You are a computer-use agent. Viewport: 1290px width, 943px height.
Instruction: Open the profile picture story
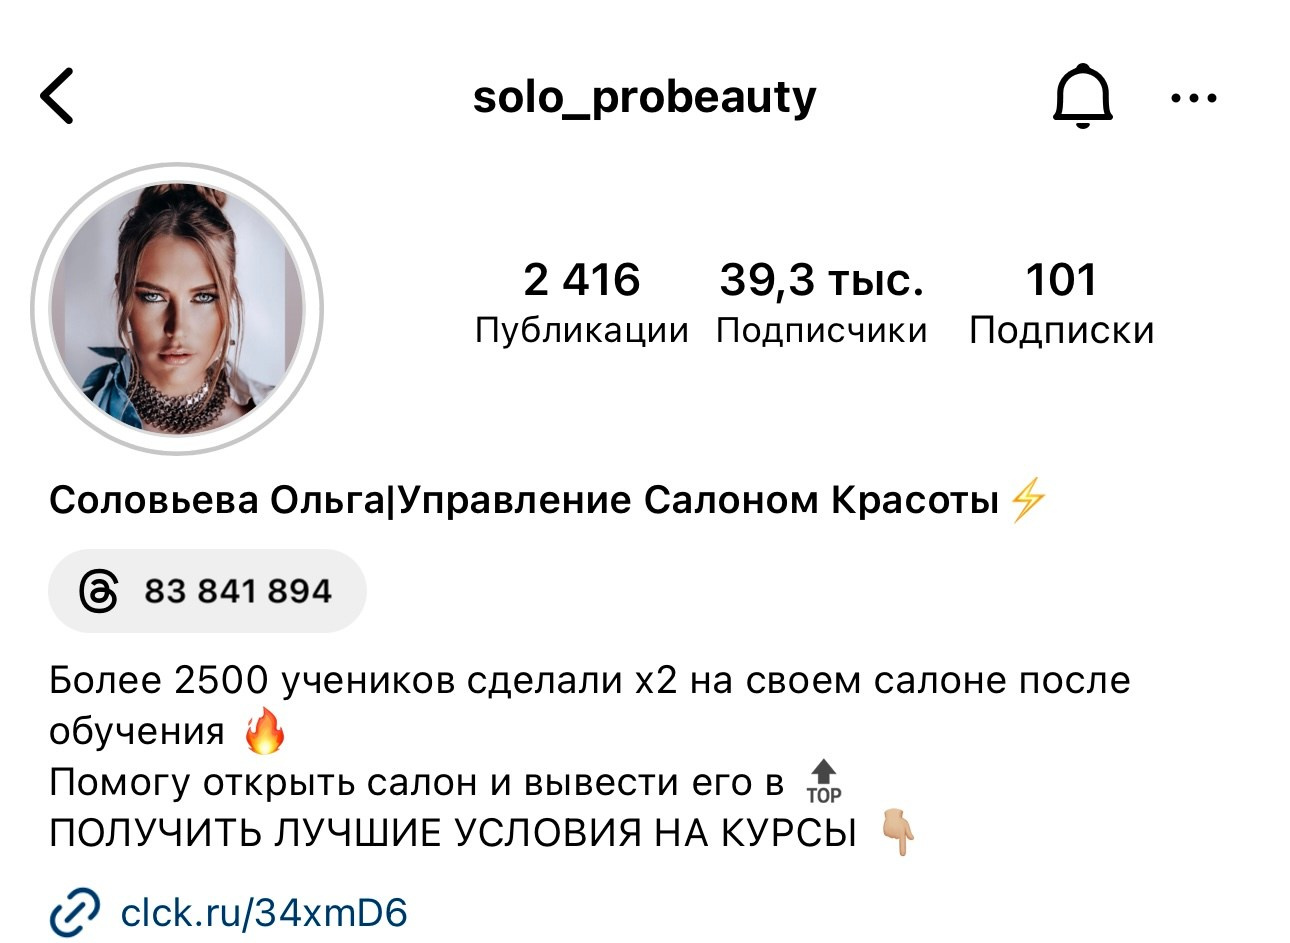[177, 310]
